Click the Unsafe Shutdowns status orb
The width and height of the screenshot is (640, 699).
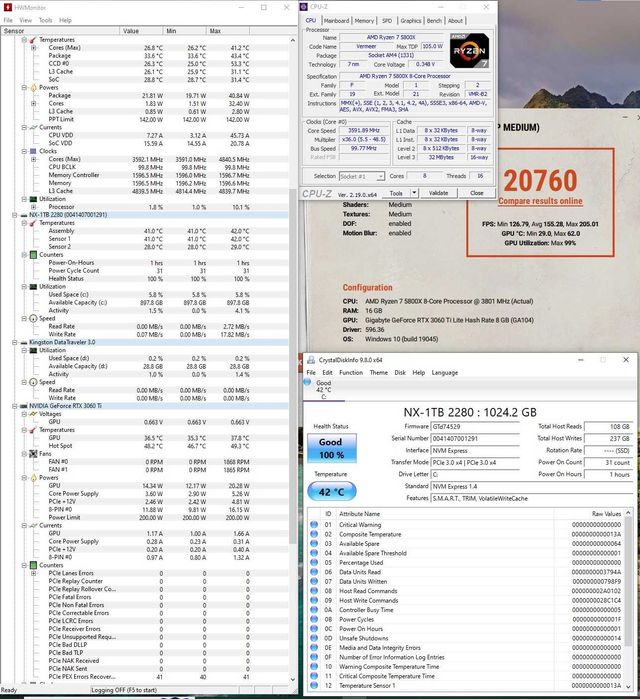pyautogui.click(x=314, y=638)
